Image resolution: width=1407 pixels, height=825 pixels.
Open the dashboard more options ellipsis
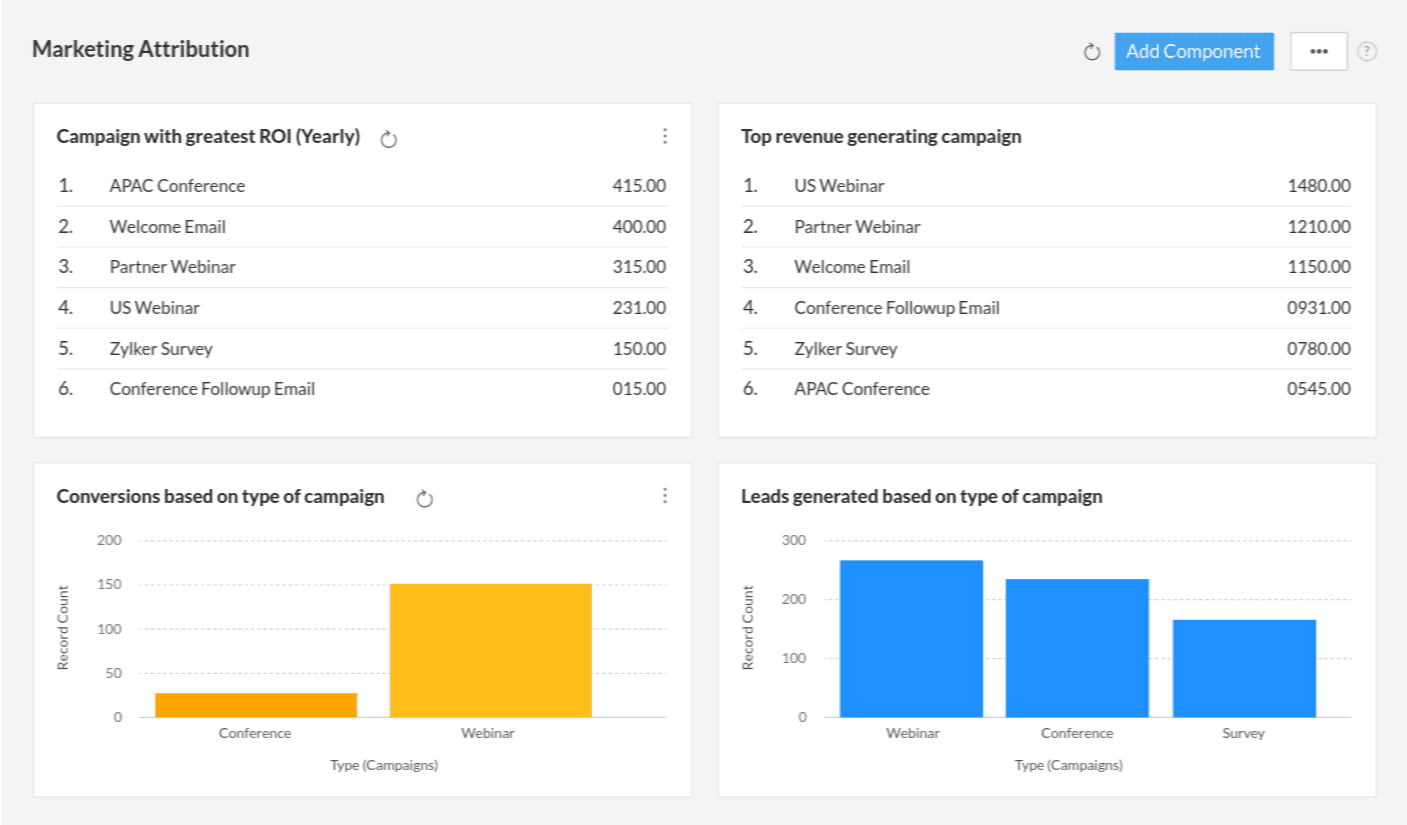pos(1318,52)
